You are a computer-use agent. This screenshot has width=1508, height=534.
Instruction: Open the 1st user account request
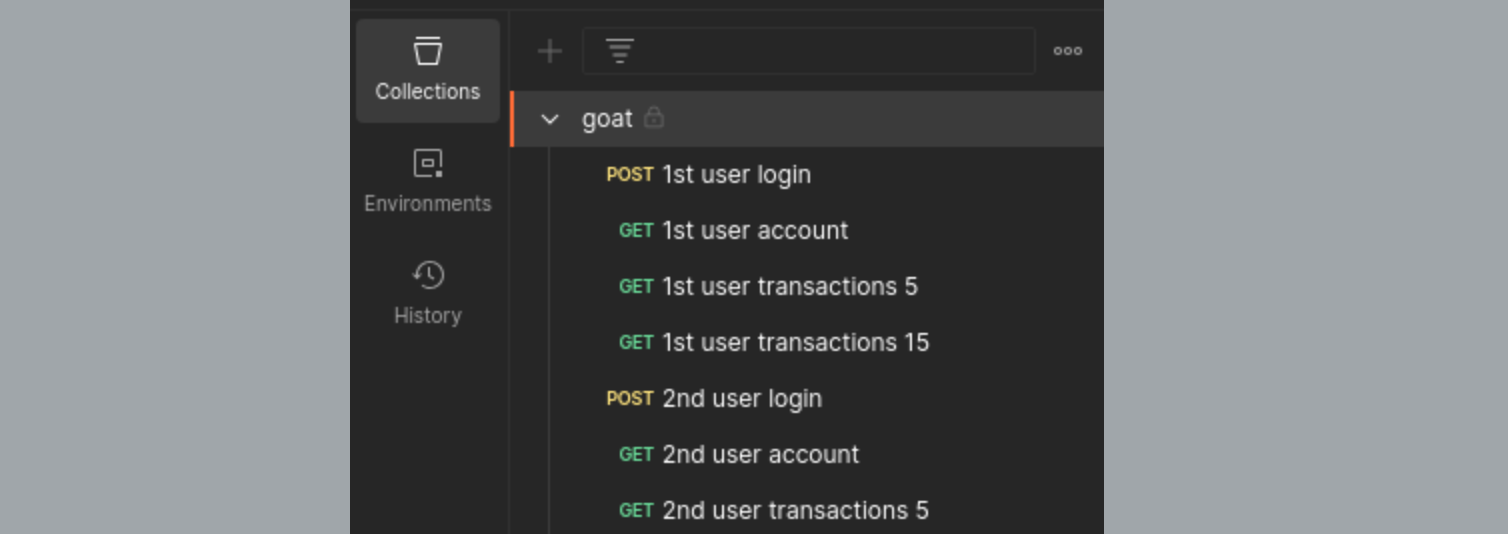point(755,231)
